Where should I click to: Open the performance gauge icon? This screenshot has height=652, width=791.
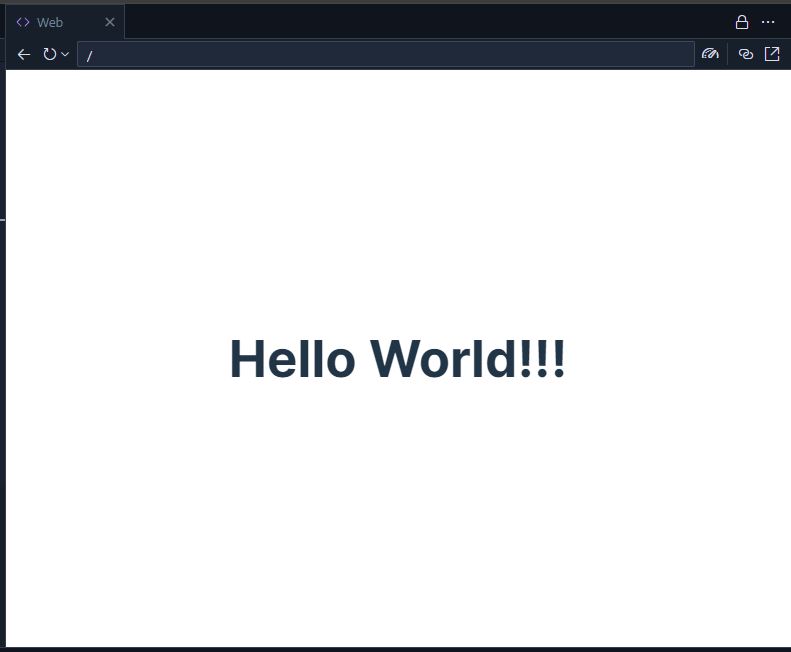tap(710, 54)
